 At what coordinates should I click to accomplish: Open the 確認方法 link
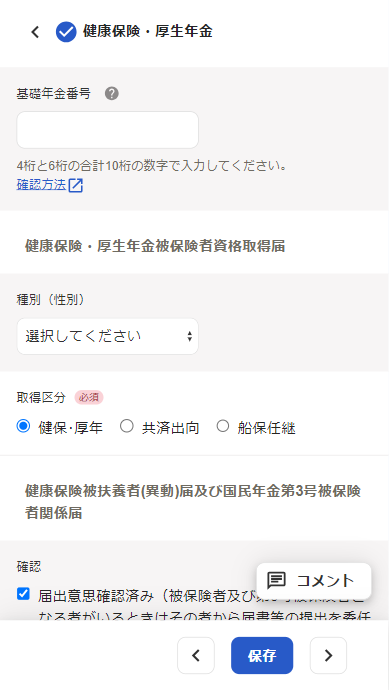pos(41,185)
